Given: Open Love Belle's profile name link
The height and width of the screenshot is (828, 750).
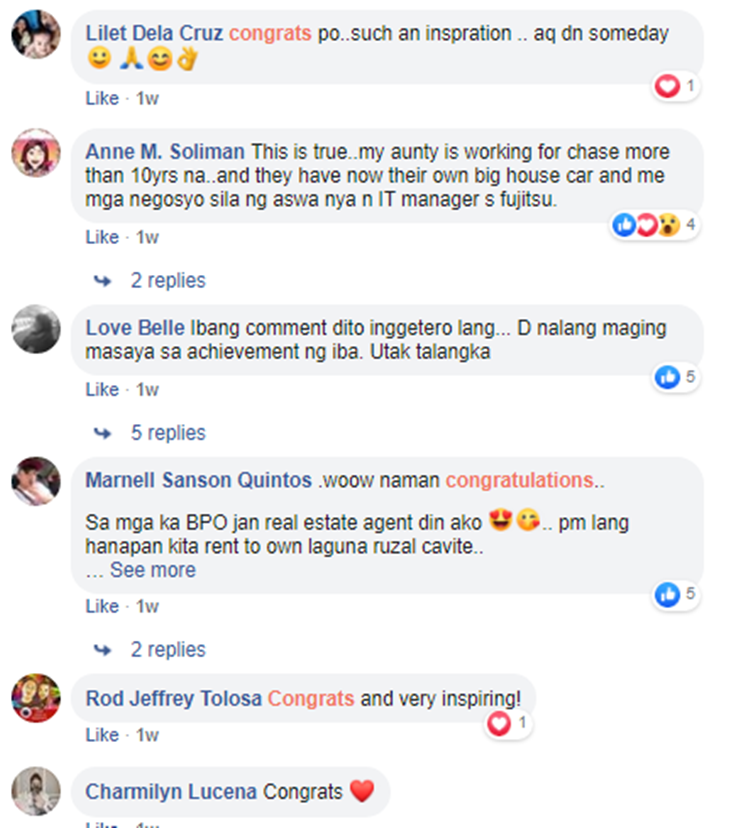Looking at the screenshot, I should coord(135,328).
